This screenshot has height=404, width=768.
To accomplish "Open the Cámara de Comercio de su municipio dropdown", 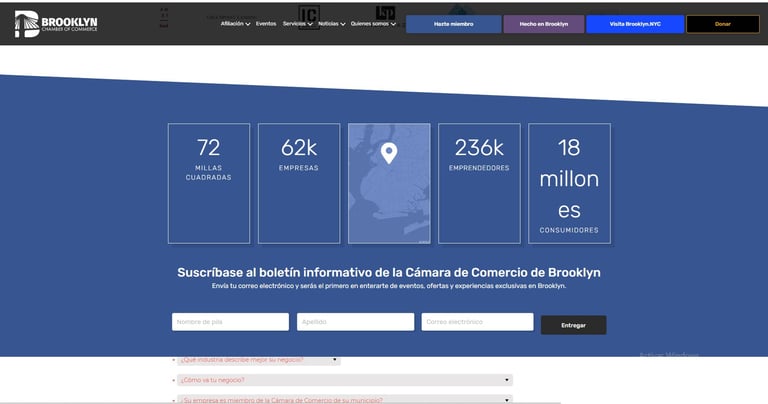I will click(345, 400).
